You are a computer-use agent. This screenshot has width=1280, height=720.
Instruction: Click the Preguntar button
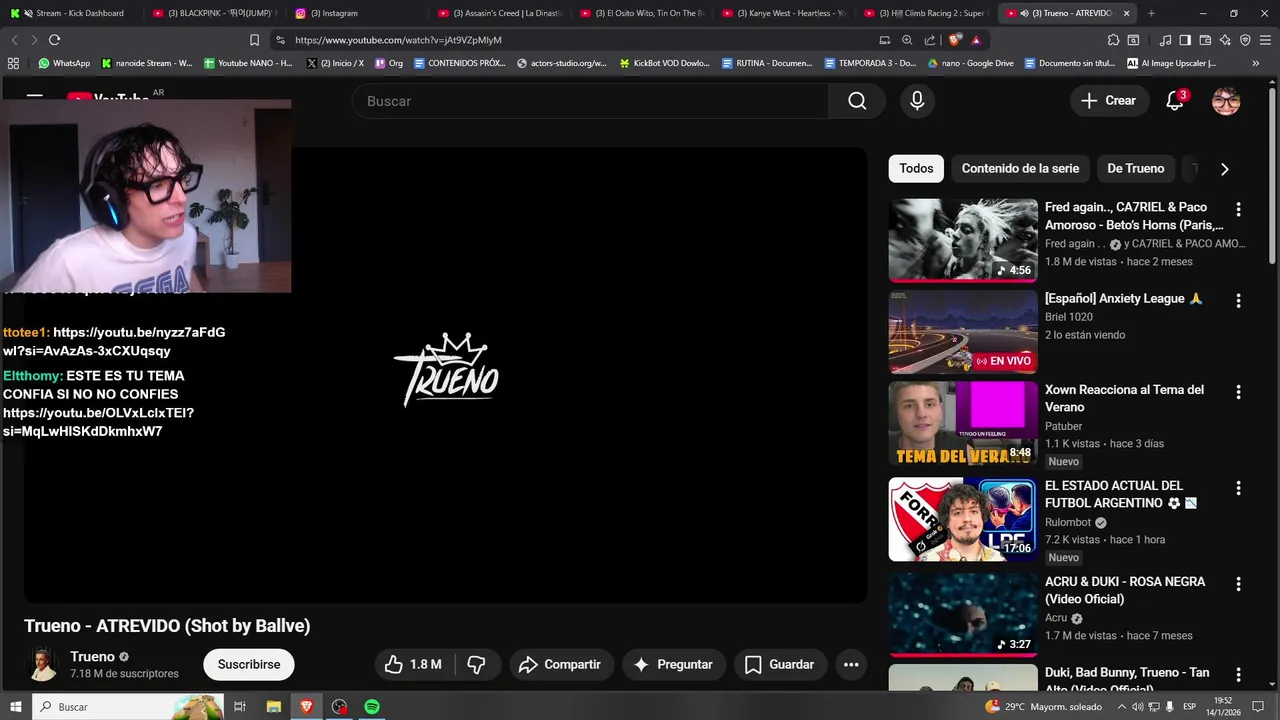tap(674, 664)
